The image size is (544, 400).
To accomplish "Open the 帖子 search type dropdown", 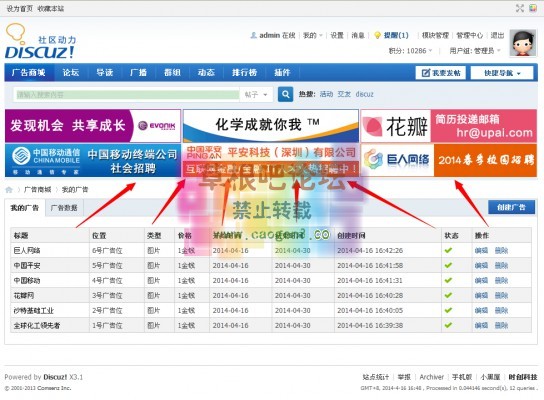I will click(x=256, y=94).
